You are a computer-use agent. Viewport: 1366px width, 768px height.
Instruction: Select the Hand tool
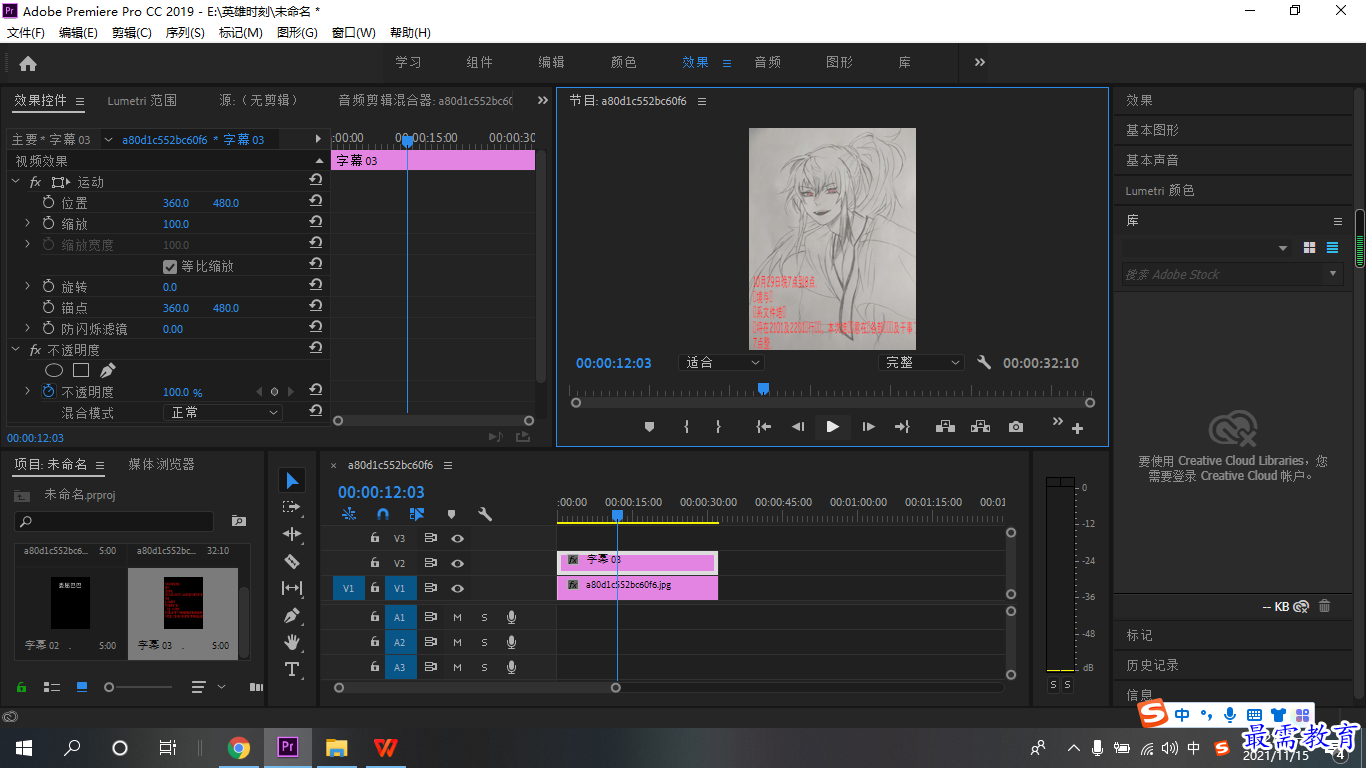pos(292,642)
